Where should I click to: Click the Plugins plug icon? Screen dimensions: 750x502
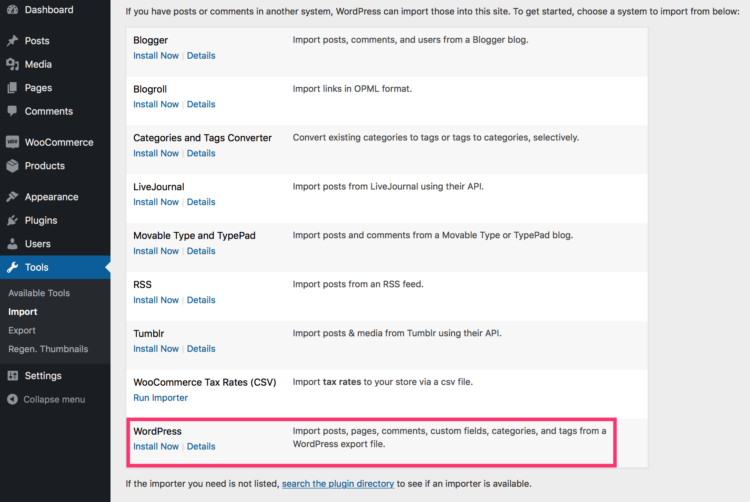(12, 220)
